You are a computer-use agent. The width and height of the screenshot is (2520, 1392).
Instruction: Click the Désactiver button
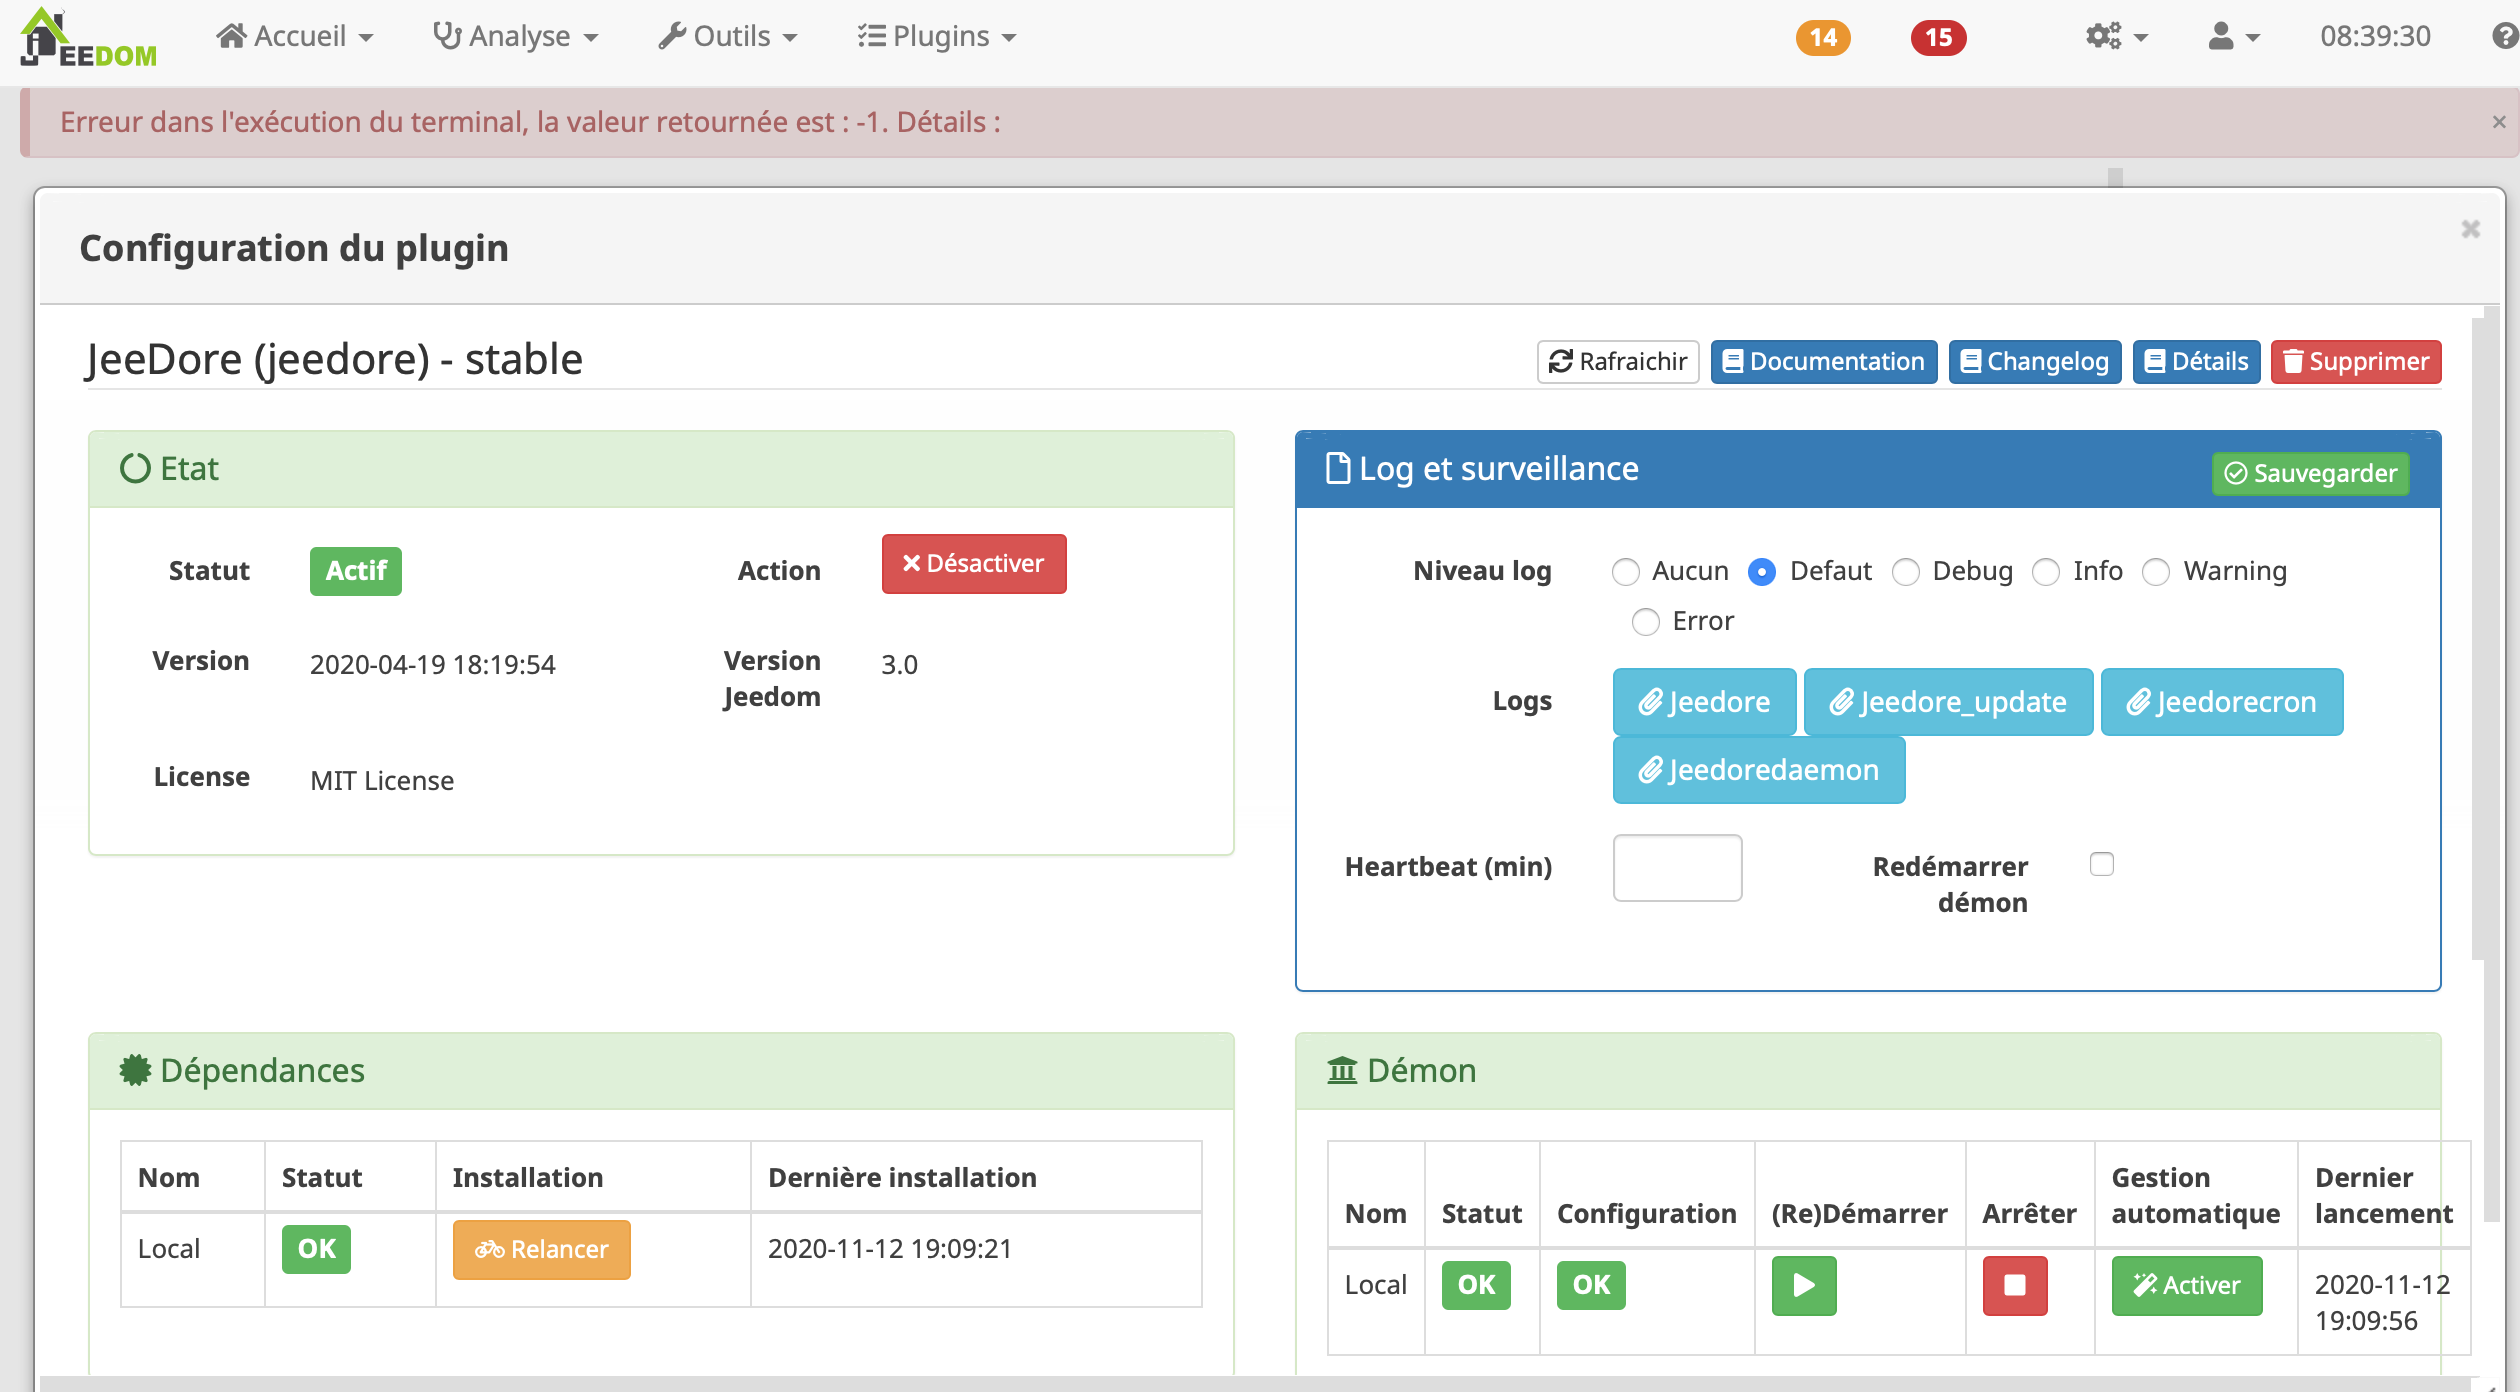click(x=973, y=564)
